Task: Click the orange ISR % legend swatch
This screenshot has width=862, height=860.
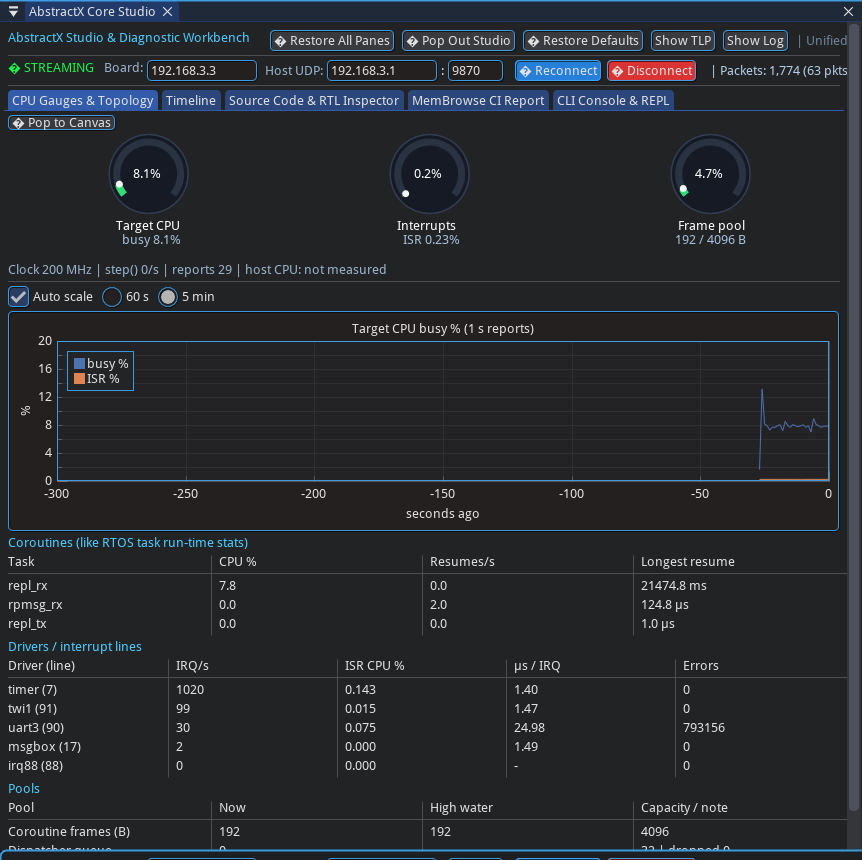Action: click(79, 379)
